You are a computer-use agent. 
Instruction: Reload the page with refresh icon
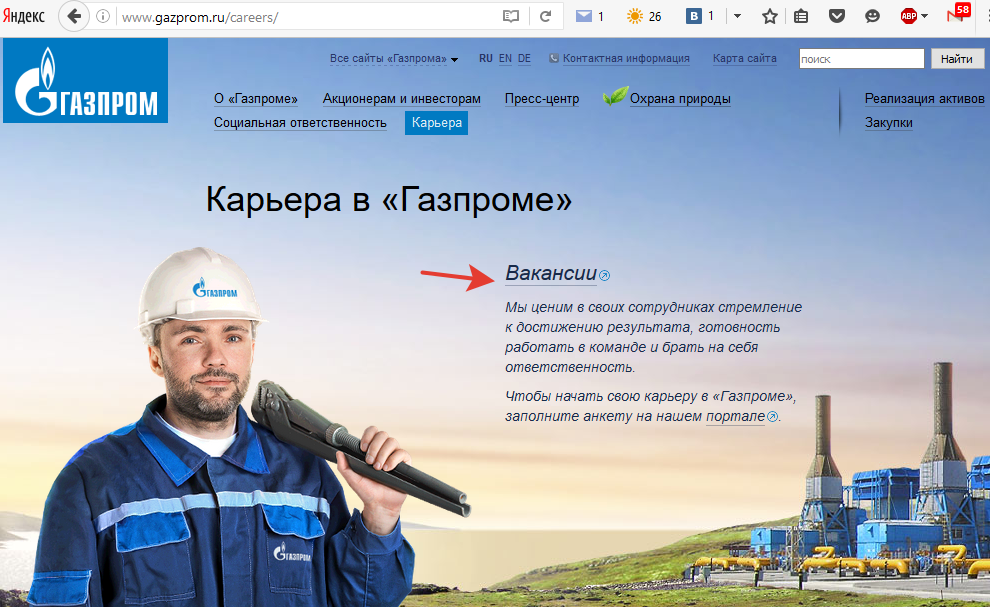(x=546, y=17)
